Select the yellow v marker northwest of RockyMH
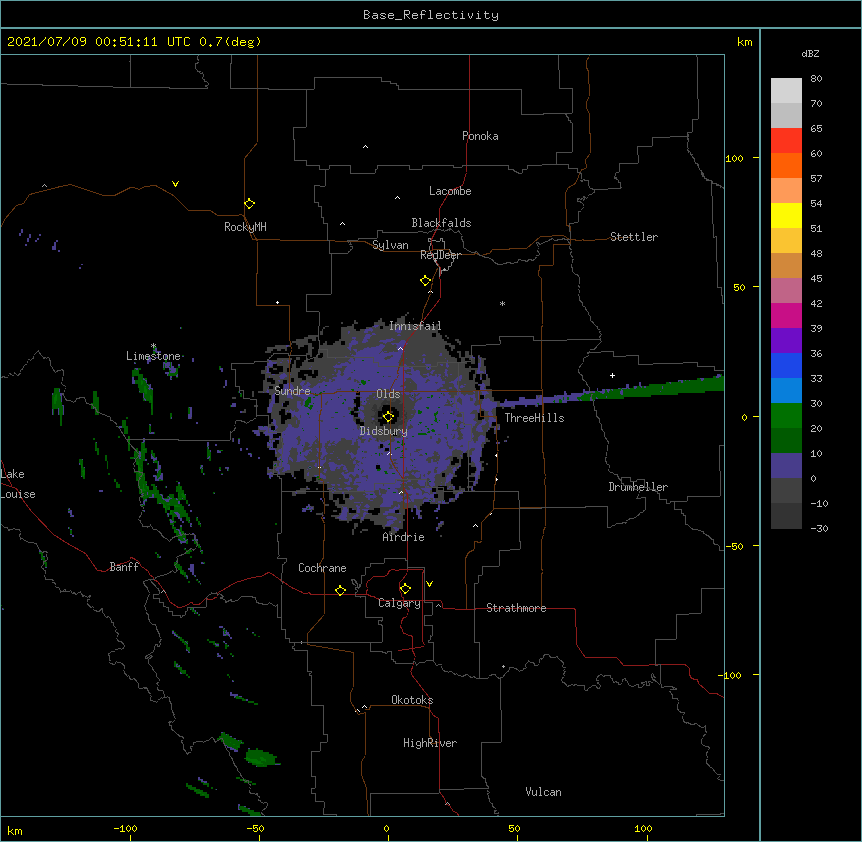Image resolution: width=862 pixels, height=842 pixels. pyautogui.click(x=175, y=184)
